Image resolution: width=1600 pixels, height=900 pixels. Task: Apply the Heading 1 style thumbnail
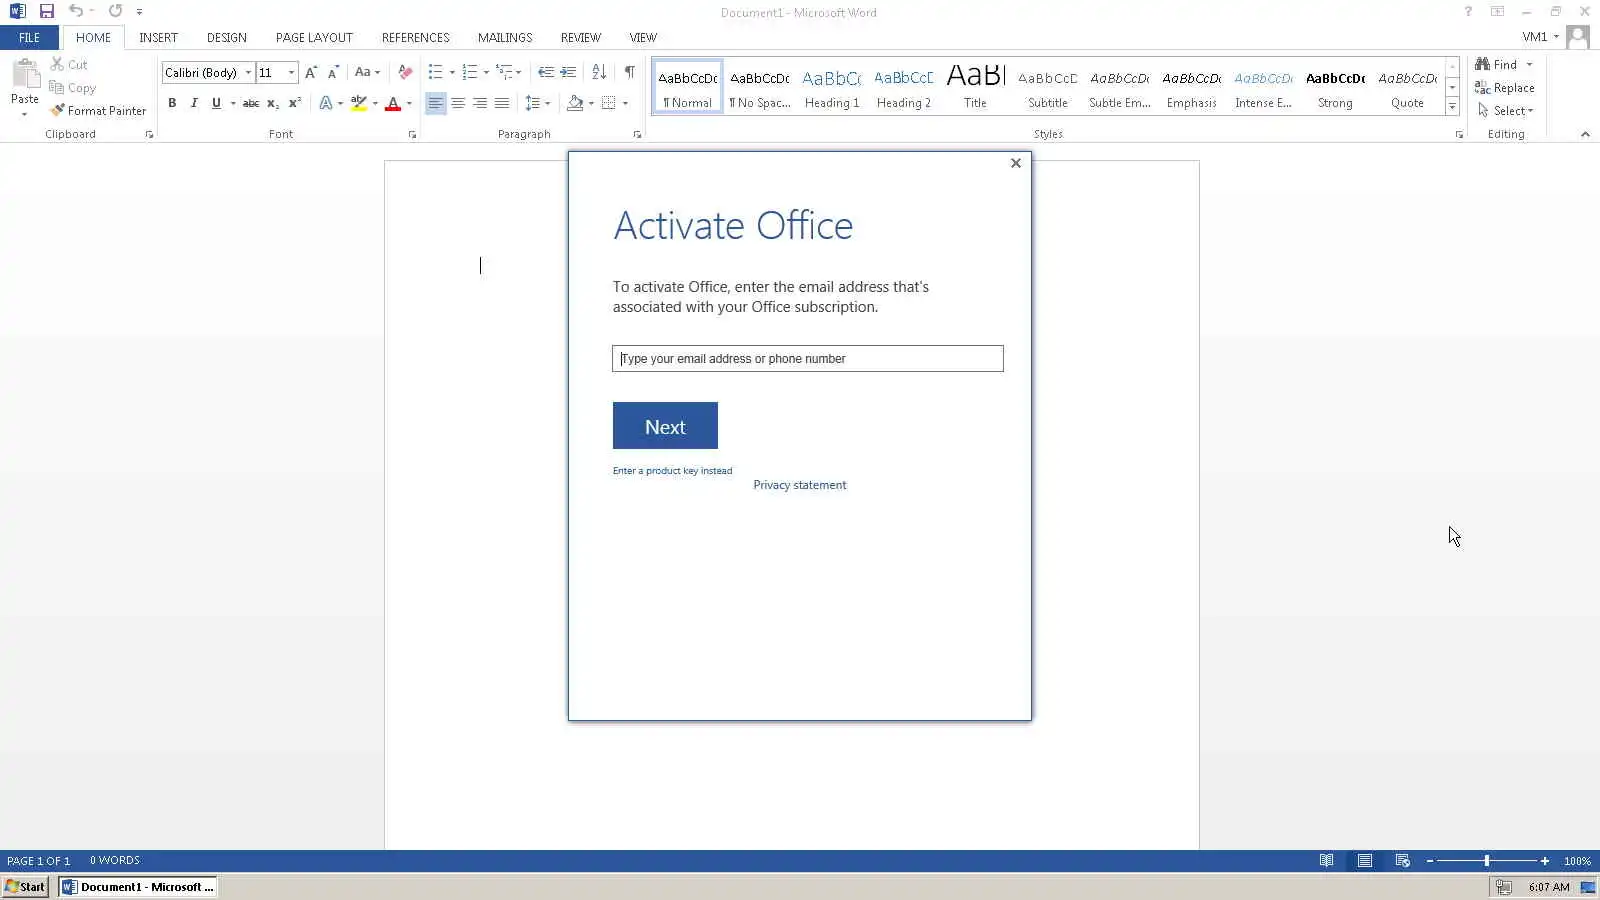click(832, 86)
